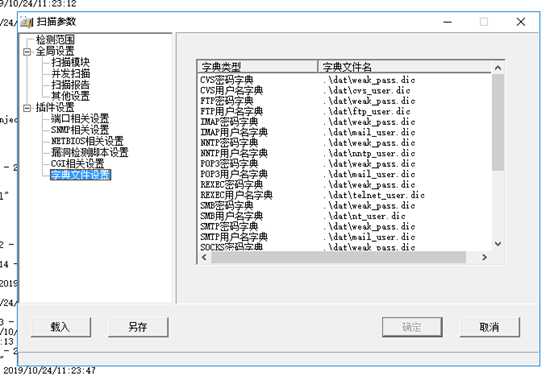The width and height of the screenshot is (554, 376).
Task: Select the REXEC密码字典 row
Action: 344,184
